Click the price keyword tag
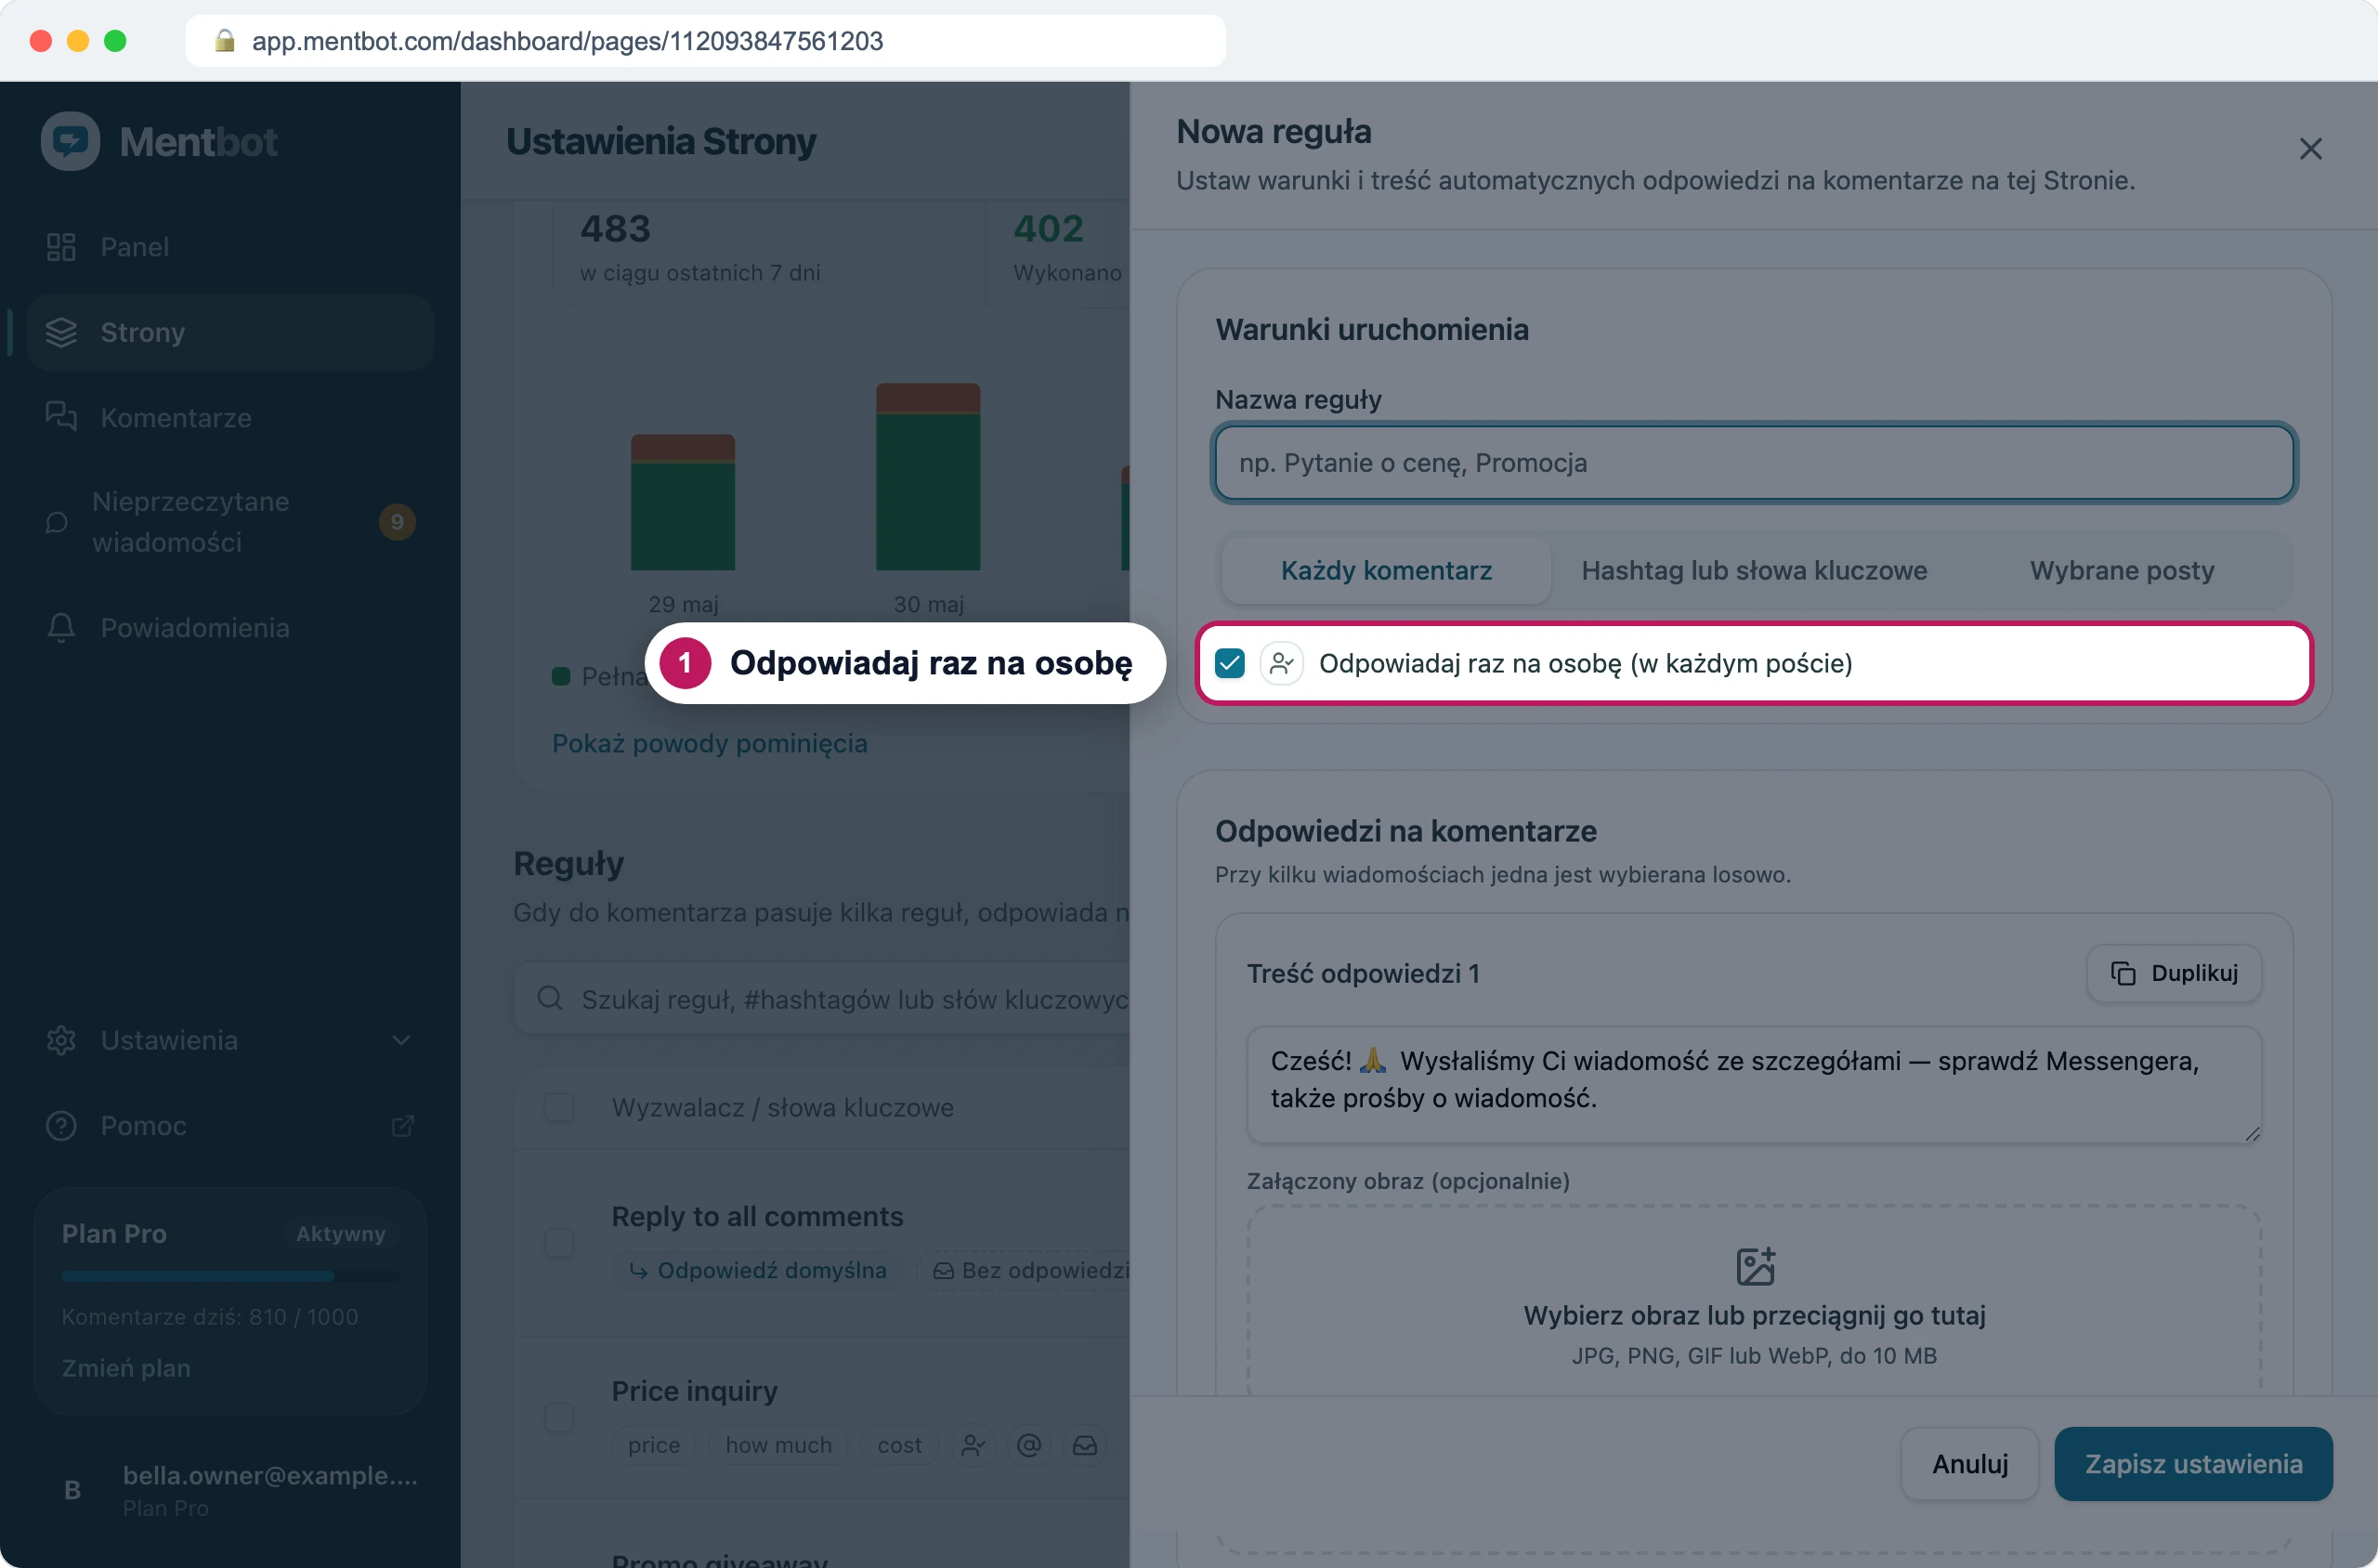 [x=654, y=1445]
